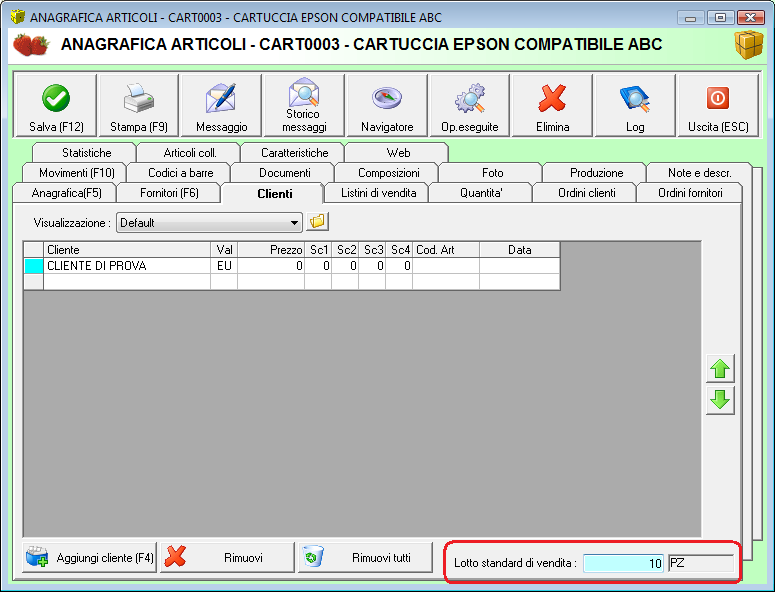Select the CLIENTE DI PROVA row cell

click(127, 266)
